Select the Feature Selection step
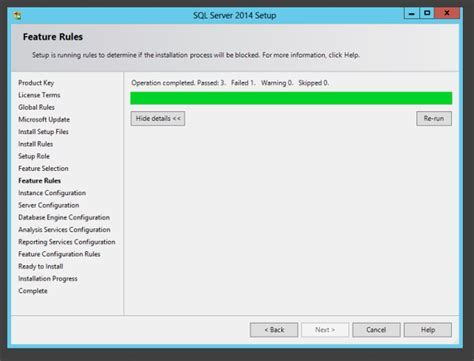 [43, 168]
